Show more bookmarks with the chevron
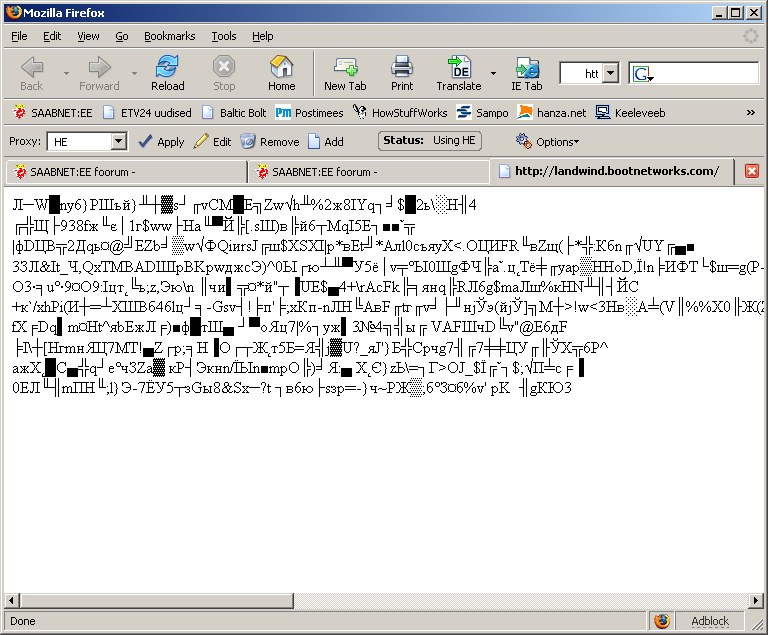The height and width of the screenshot is (635, 768). [750, 113]
